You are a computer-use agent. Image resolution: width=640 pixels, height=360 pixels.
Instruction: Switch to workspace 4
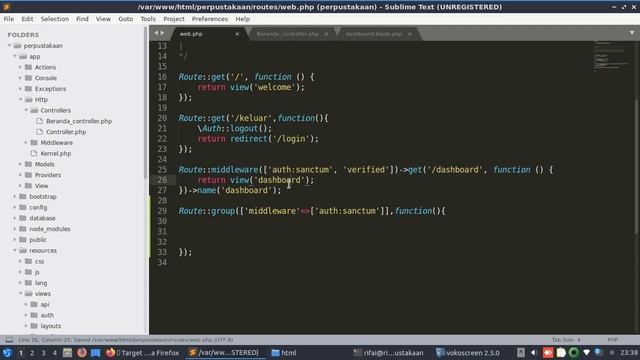tap(54, 353)
